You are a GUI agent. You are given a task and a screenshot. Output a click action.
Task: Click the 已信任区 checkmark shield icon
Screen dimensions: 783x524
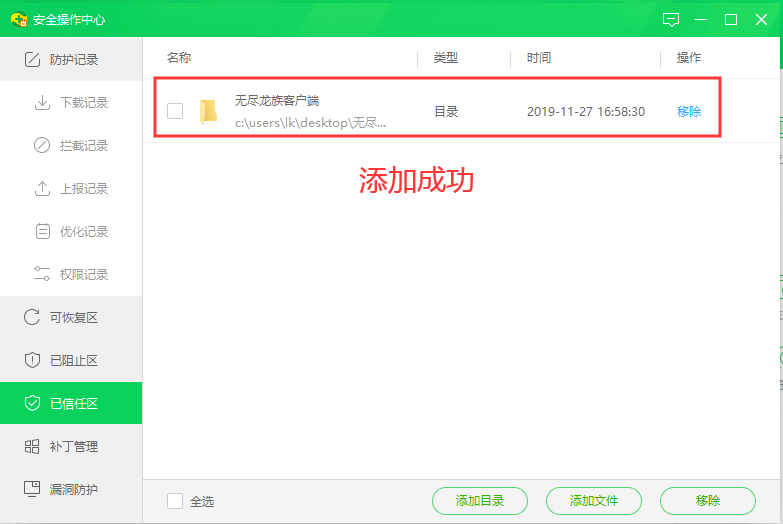coord(32,403)
